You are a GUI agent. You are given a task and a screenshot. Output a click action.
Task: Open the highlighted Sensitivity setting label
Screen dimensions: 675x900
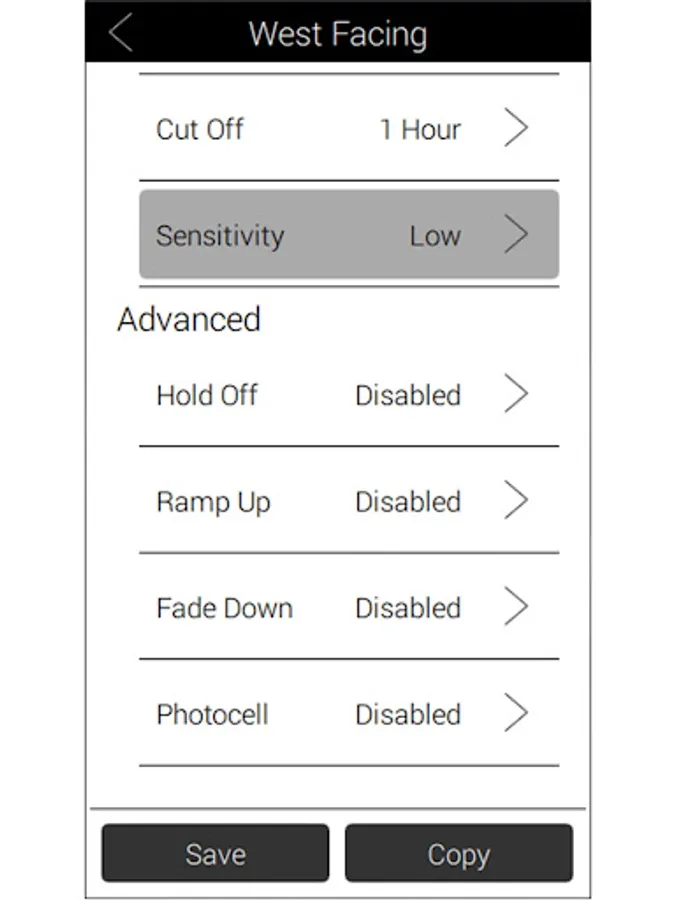tap(220, 236)
